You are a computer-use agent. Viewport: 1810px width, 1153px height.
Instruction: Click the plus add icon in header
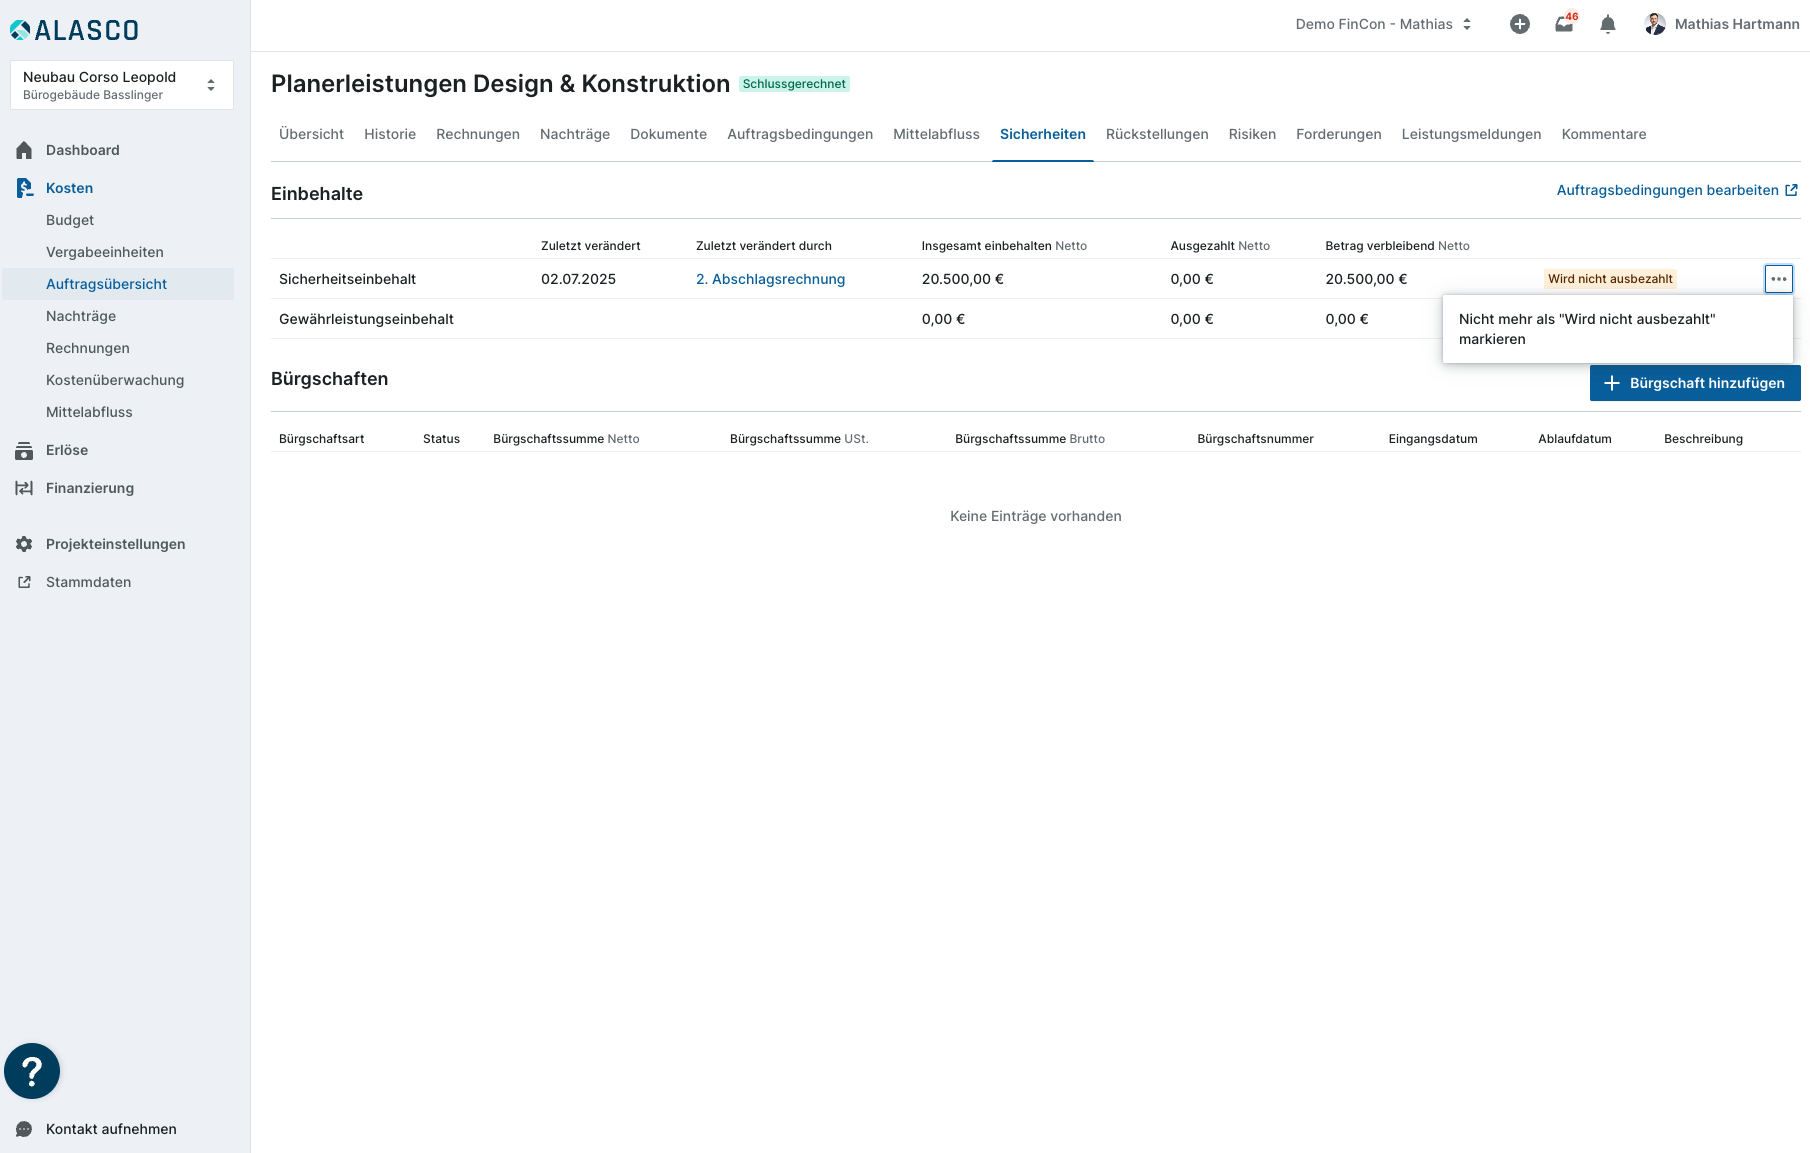1519,24
